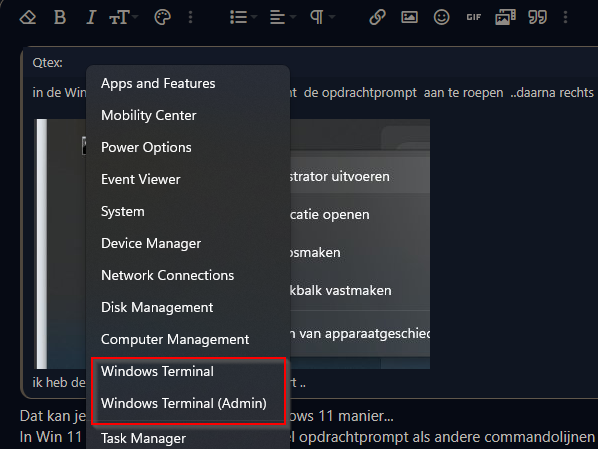This screenshot has height=449, width=598.
Task: Open the smiley emoji picker
Action: [441, 18]
